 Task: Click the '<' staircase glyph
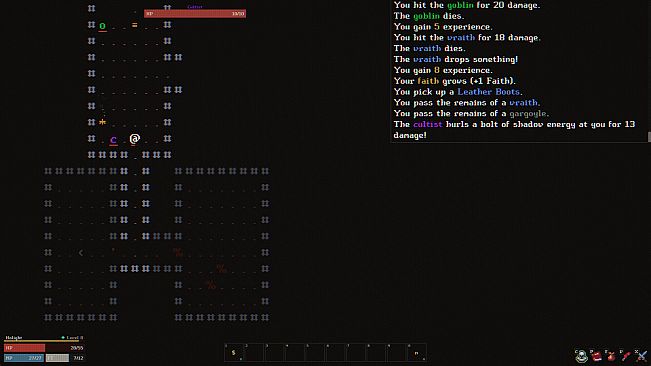click(81, 252)
